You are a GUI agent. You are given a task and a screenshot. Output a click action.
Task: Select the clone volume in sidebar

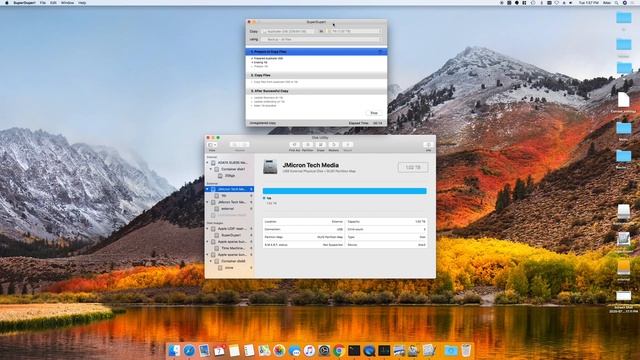[229, 268]
